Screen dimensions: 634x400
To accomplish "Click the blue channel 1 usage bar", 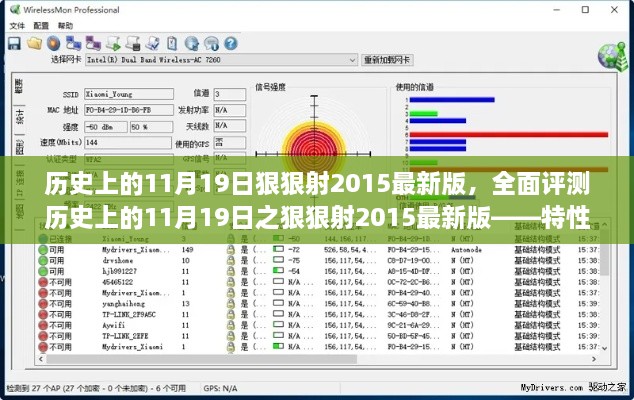I will coord(452,99).
